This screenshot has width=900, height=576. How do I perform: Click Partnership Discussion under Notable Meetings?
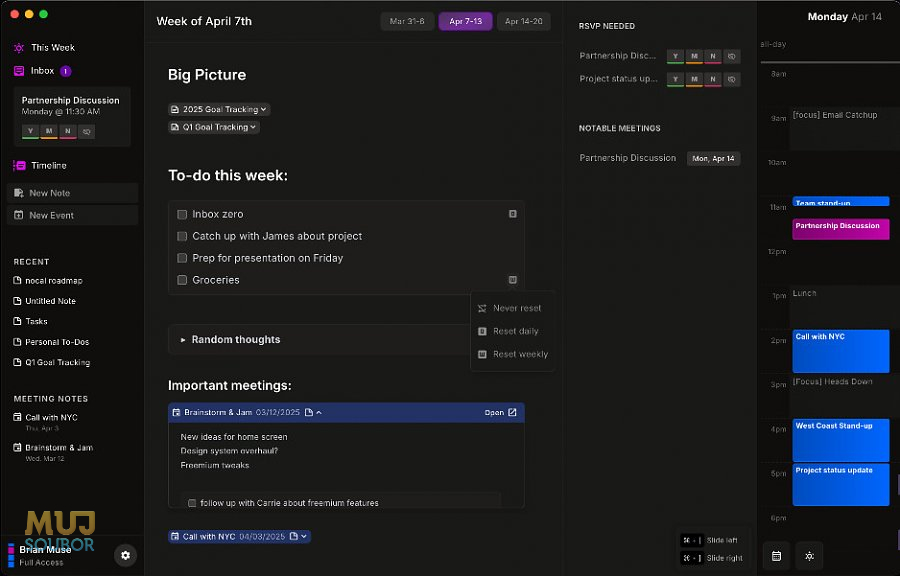pyautogui.click(x=627, y=158)
